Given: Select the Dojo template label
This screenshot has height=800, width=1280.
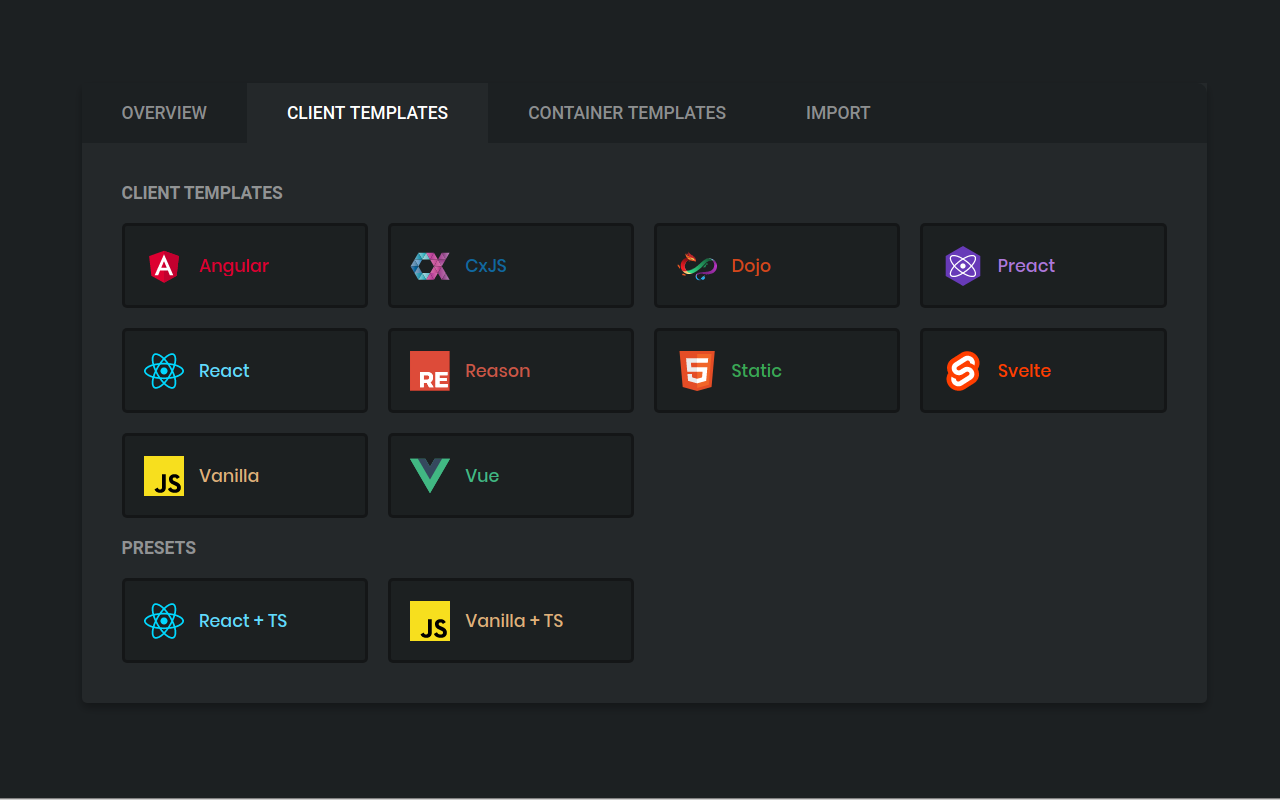Looking at the screenshot, I should 751,266.
